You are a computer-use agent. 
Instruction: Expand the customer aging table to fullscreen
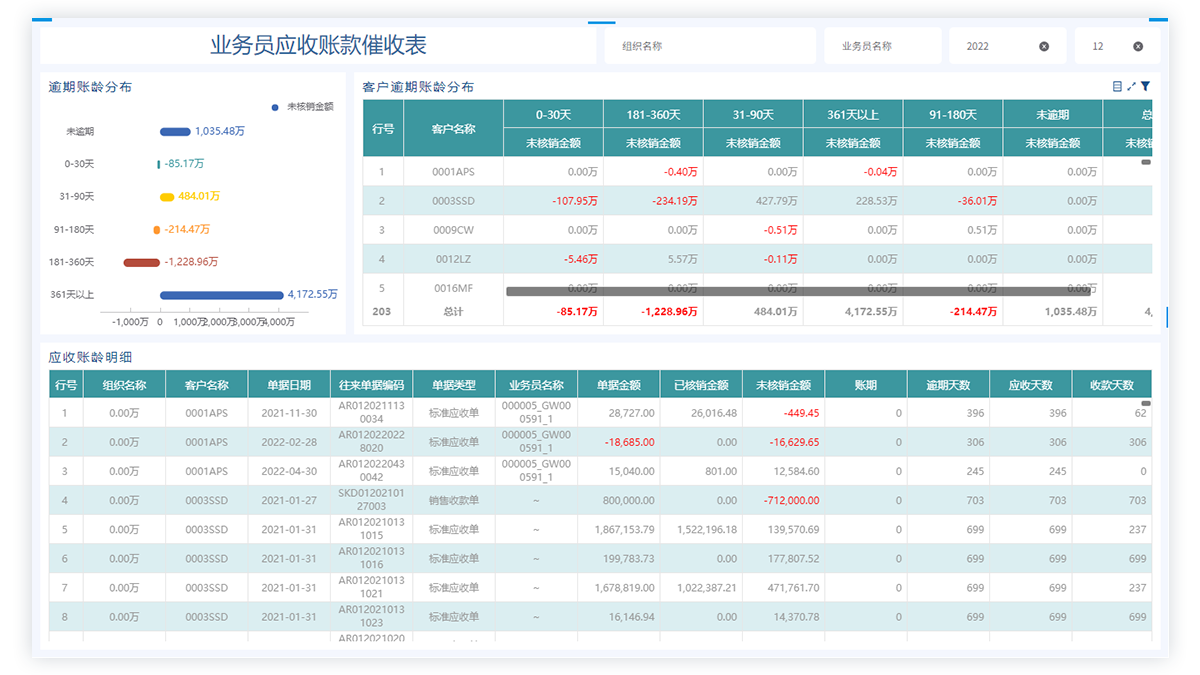pos(1131,87)
